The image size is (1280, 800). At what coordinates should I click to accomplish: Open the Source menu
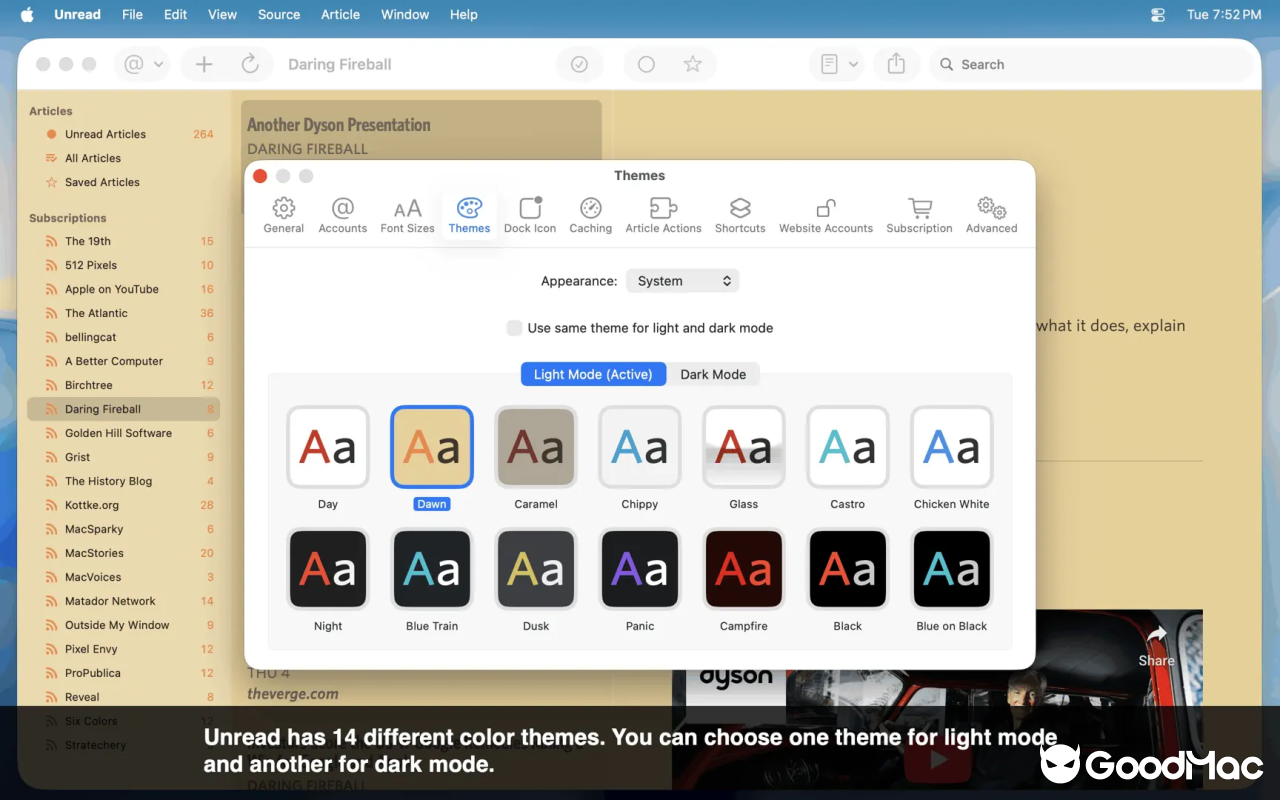[279, 14]
